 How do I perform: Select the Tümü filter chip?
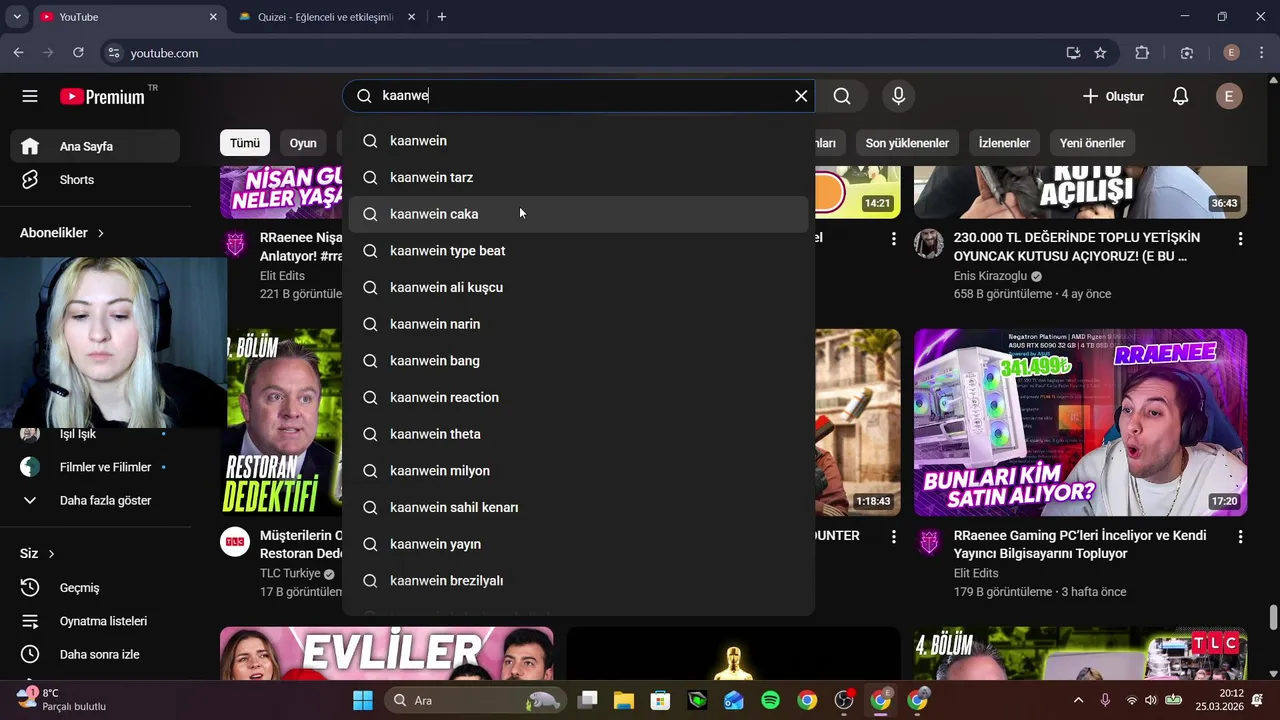tap(245, 143)
